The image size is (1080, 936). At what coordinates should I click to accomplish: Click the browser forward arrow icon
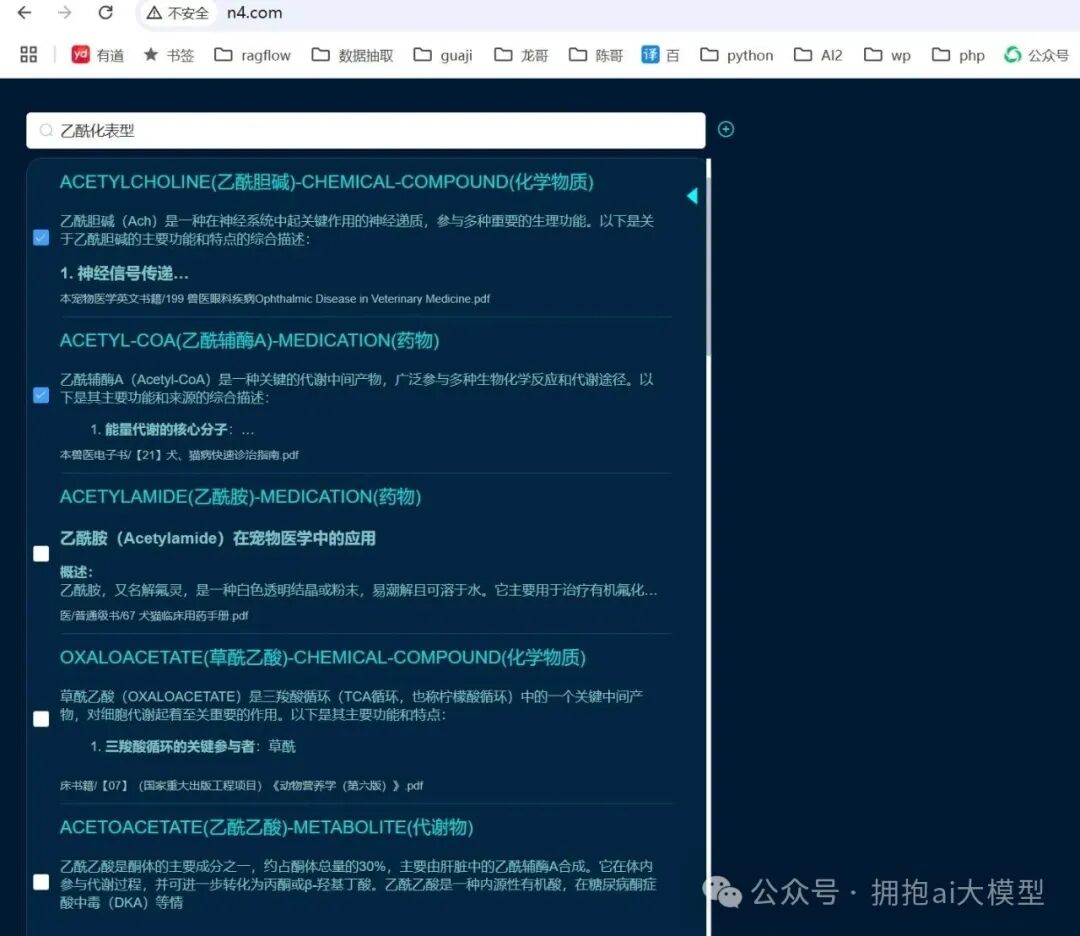[x=65, y=14]
